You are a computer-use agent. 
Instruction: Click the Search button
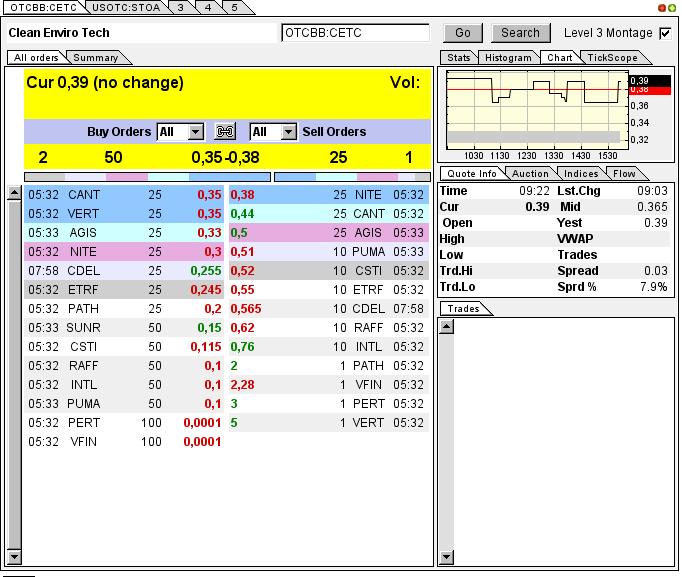click(520, 33)
